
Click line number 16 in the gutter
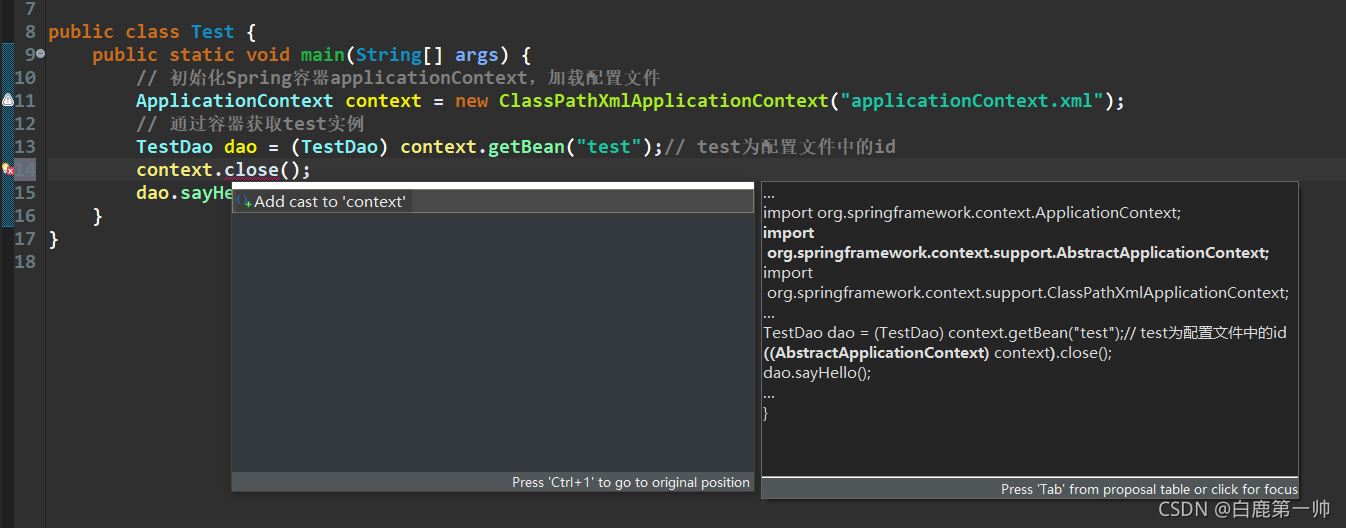tap(25, 216)
